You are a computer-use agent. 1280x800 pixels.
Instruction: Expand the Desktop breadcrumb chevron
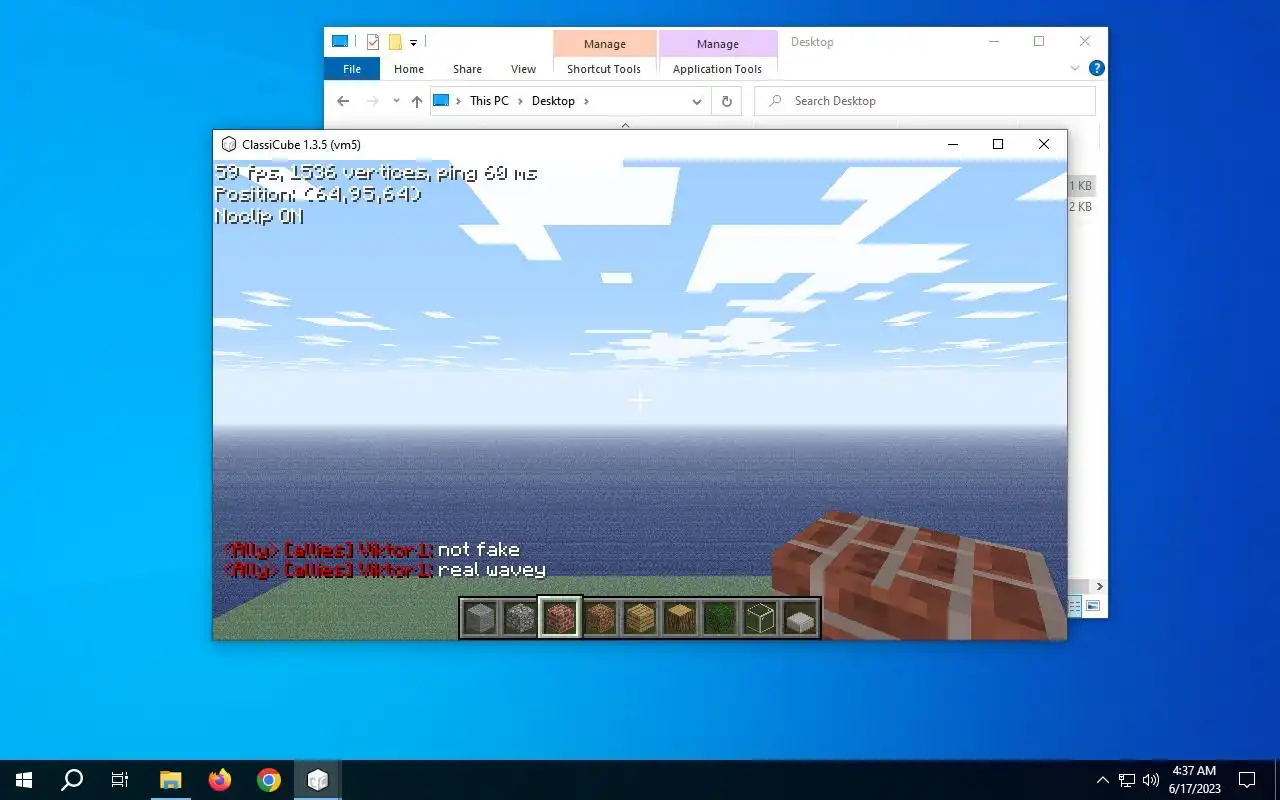pyautogui.click(x=586, y=101)
